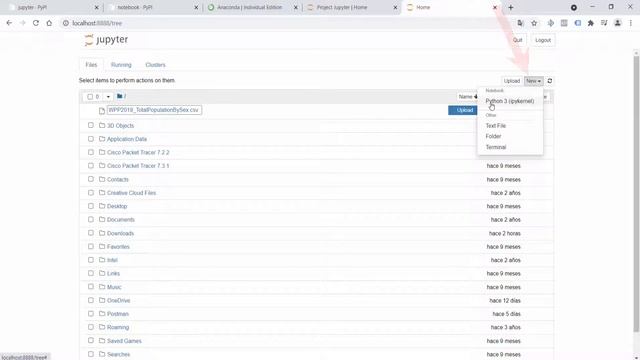This screenshot has height=360, width=640.
Task: Open the Downloads folder link
Action: click(x=120, y=233)
